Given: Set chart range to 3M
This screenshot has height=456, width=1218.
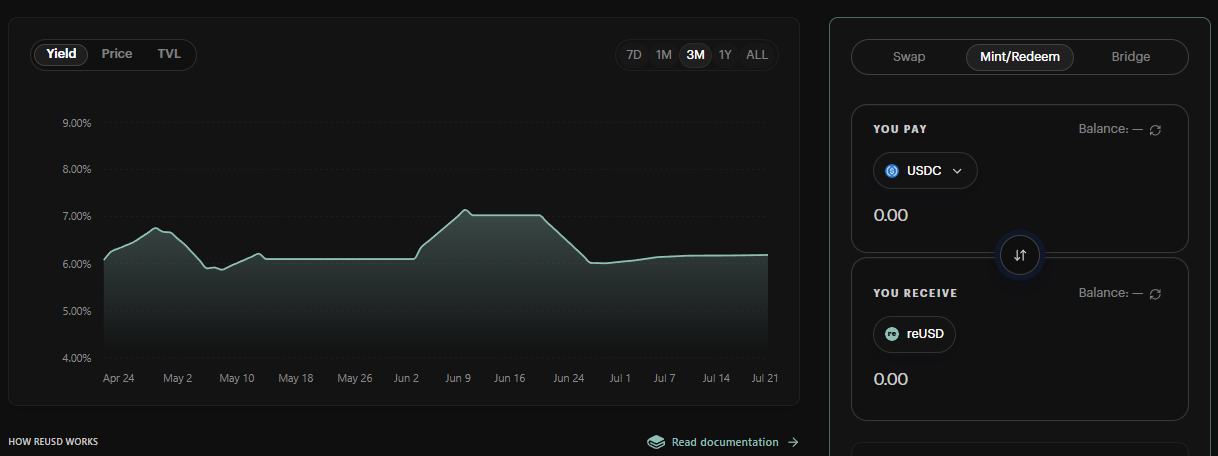Looking at the screenshot, I should (695, 55).
